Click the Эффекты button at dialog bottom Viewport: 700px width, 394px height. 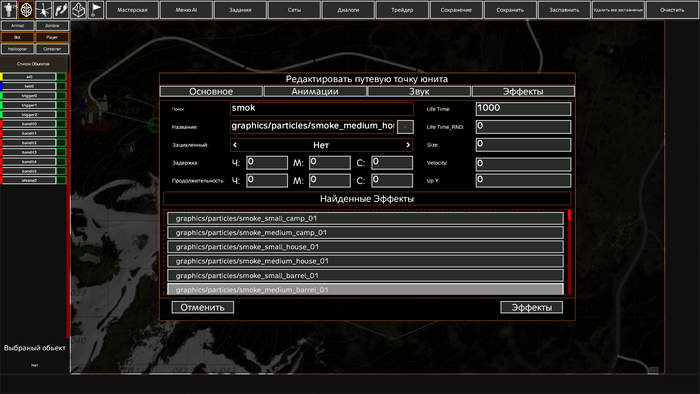(x=531, y=307)
